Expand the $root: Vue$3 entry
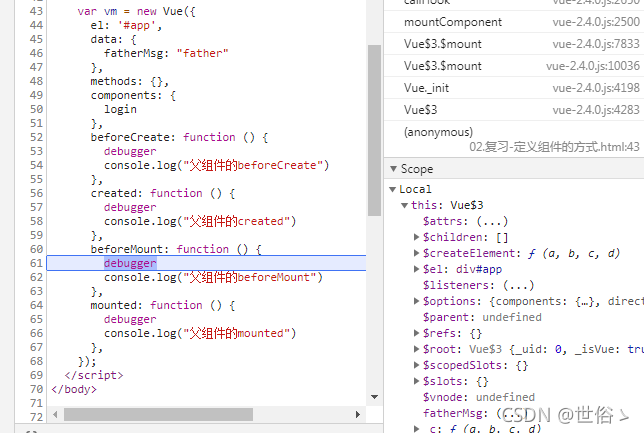644x433 pixels. (416, 349)
